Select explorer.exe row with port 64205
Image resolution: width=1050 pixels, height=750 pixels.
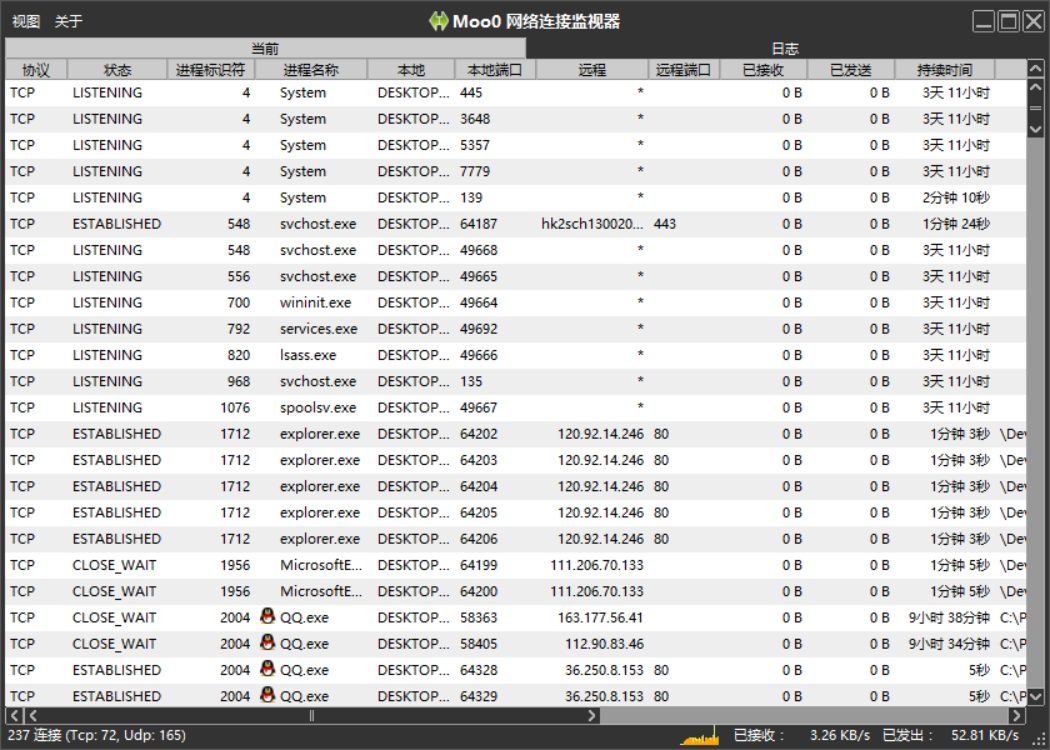[516, 512]
